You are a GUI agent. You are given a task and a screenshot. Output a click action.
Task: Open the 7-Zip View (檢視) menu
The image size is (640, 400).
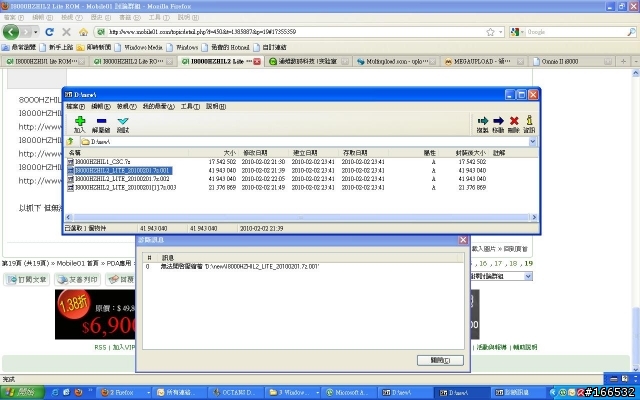pyautogui.click(x=127, y=107)
